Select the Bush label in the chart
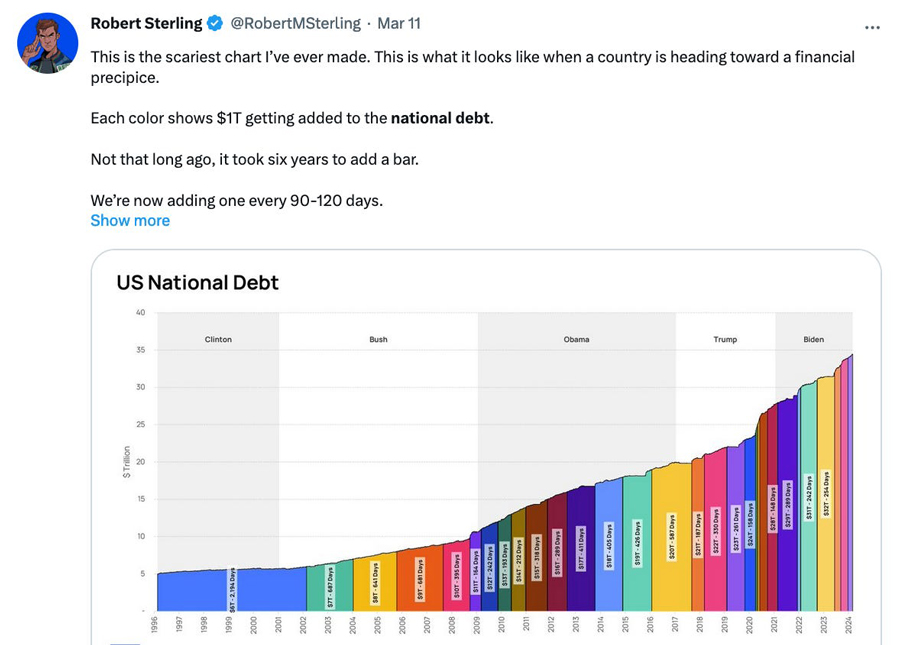Image resolution: width=900 pixels, height=645 pixels. tap(378, 340)
